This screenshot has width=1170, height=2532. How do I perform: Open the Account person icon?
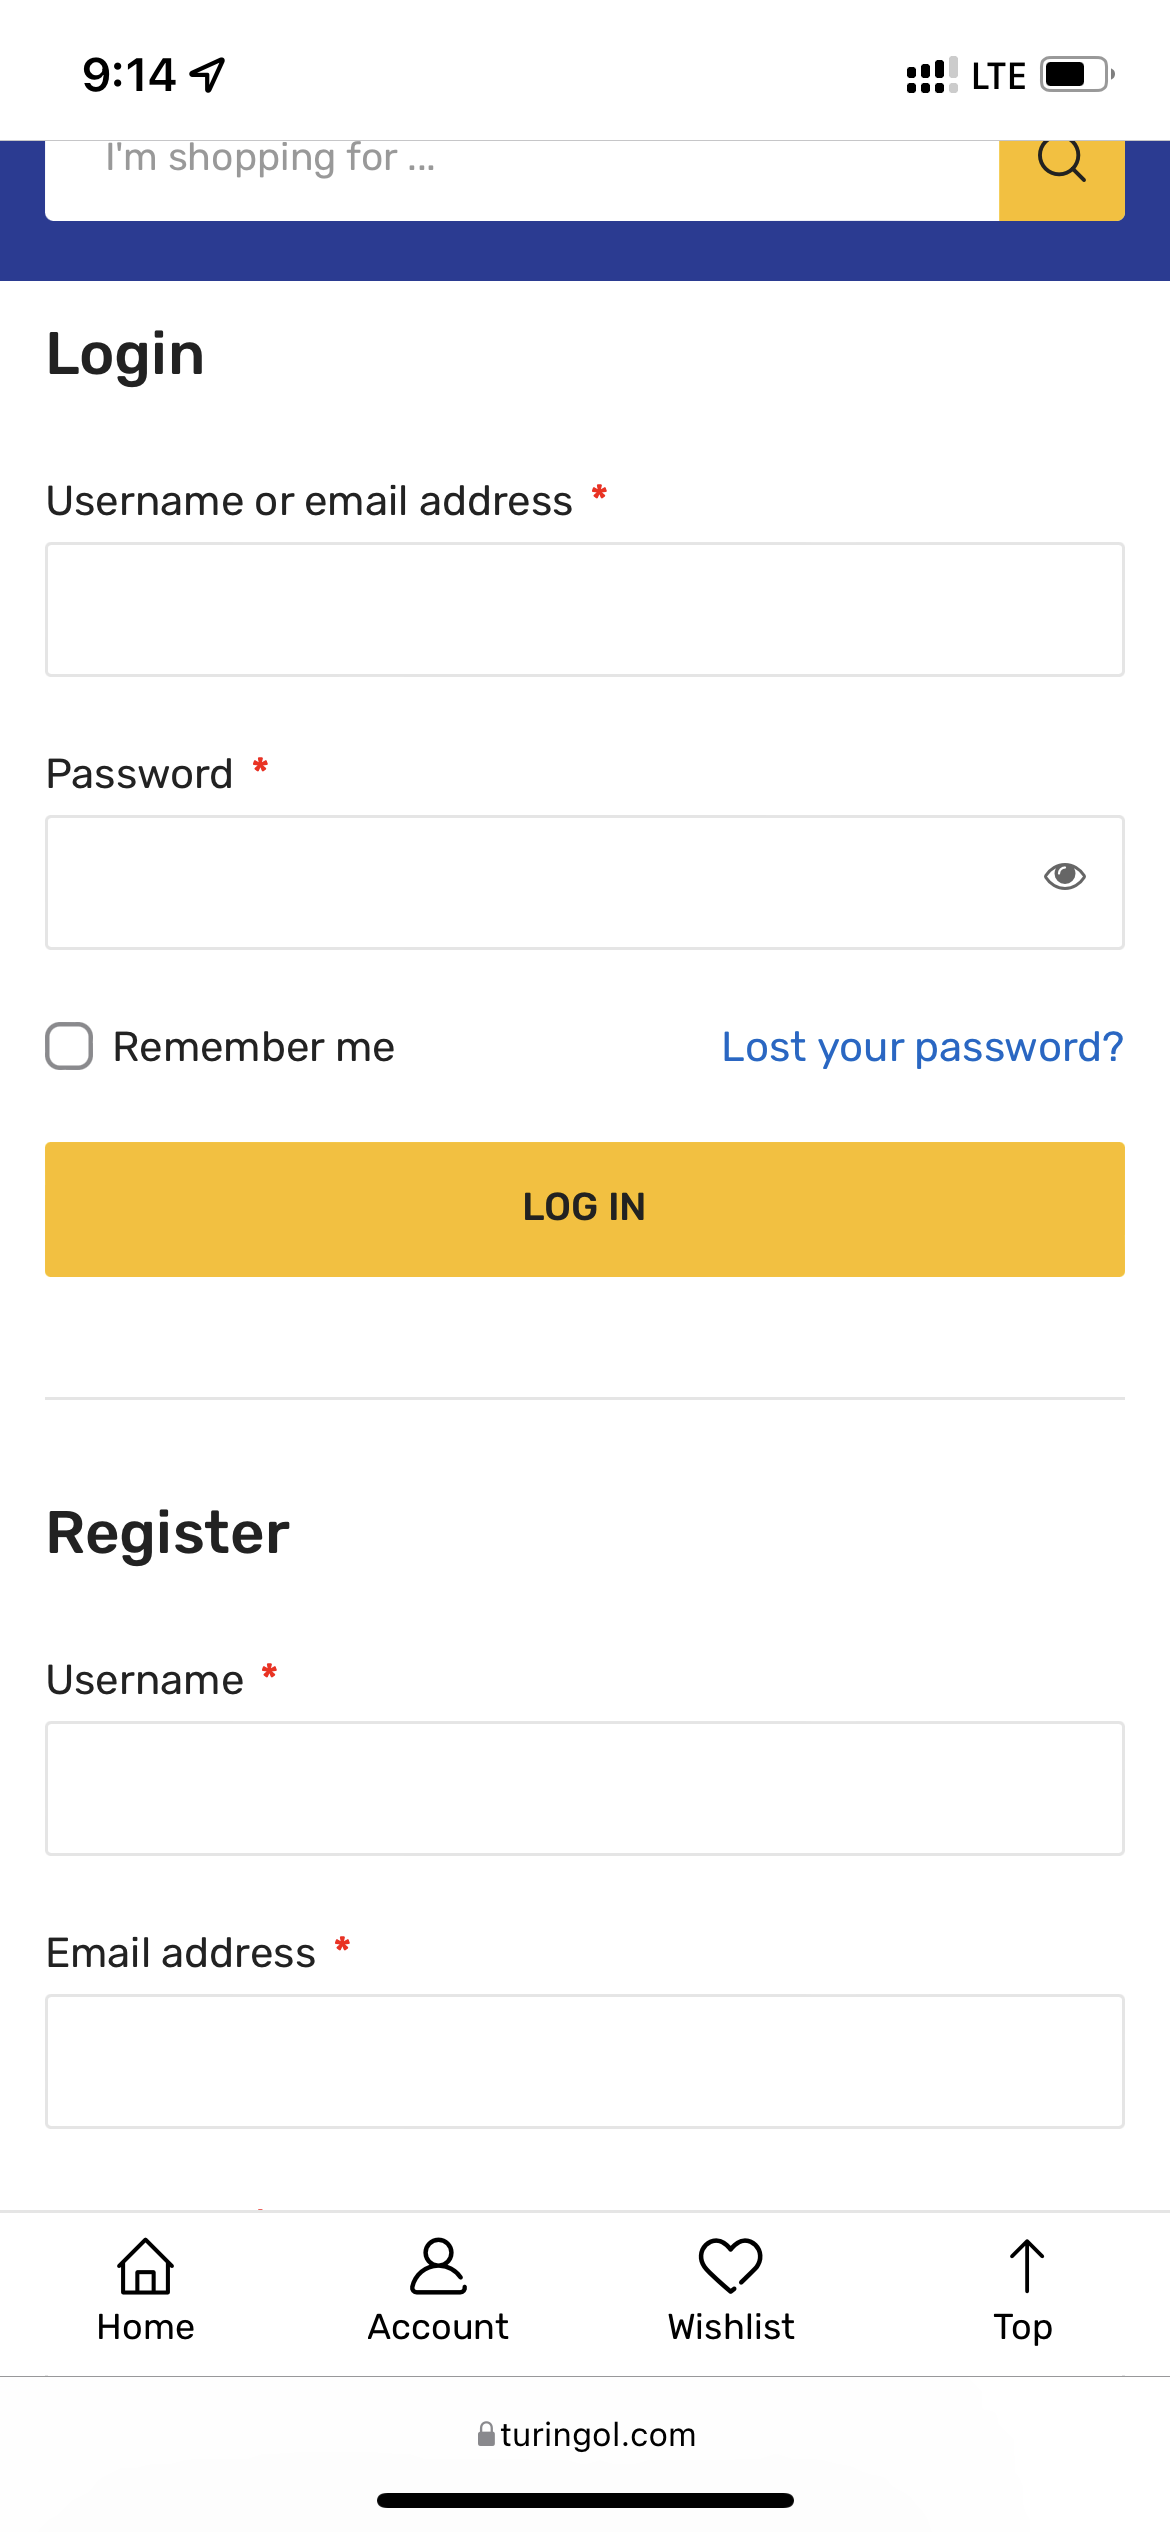(438, 2265)
